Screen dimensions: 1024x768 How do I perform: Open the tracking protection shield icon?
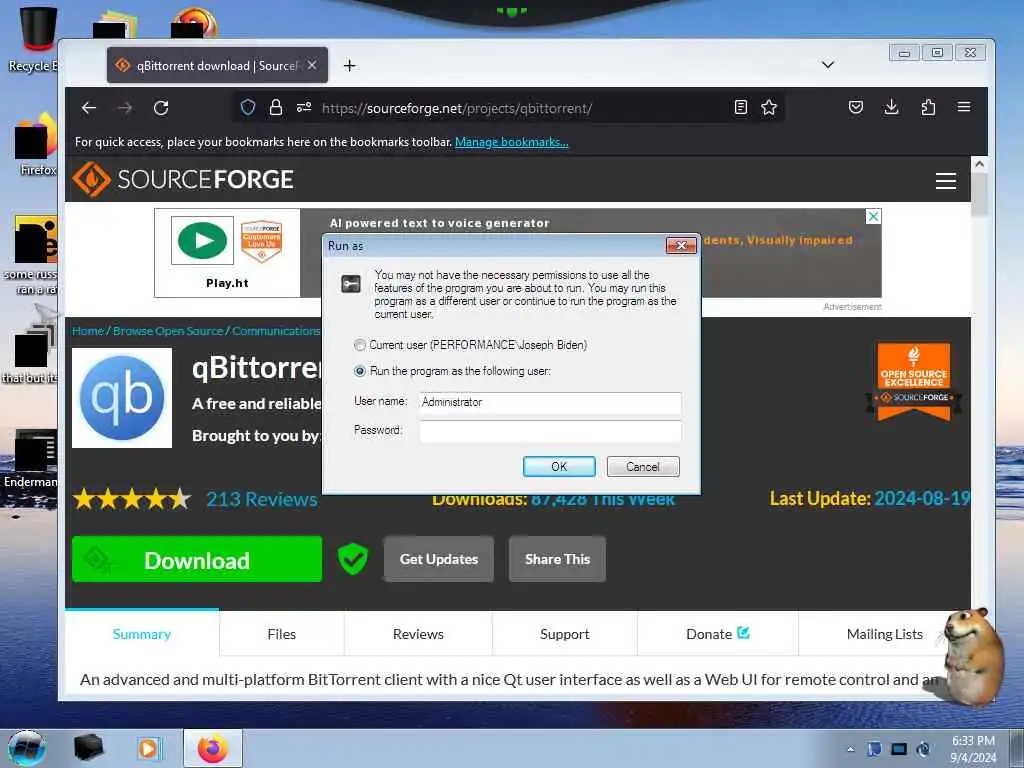248,107
